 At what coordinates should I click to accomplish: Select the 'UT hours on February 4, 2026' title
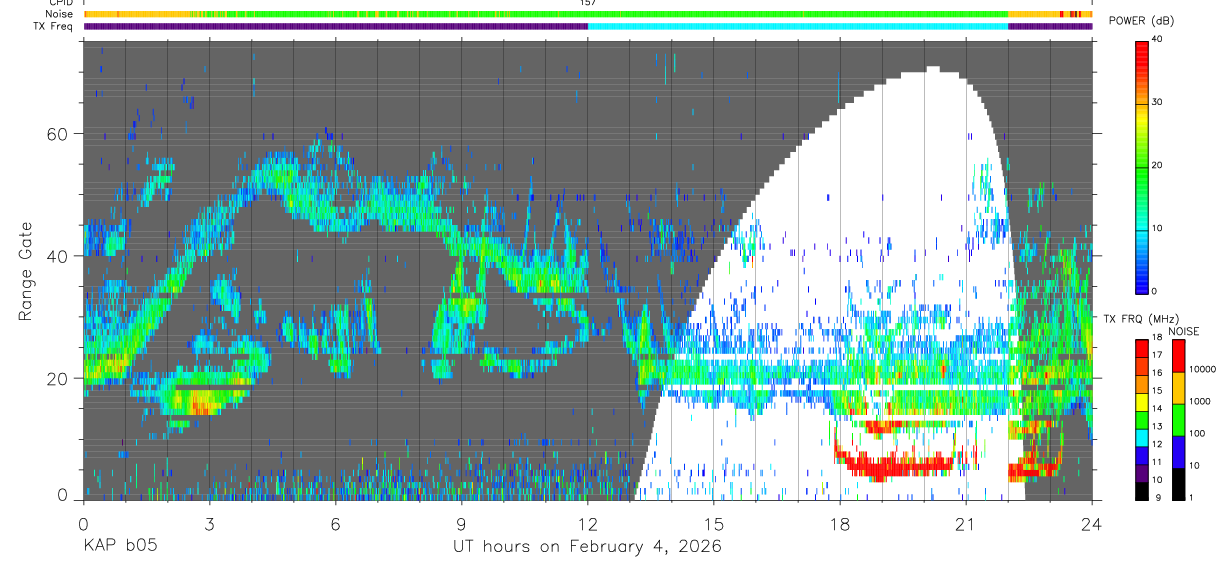(587, 547)
